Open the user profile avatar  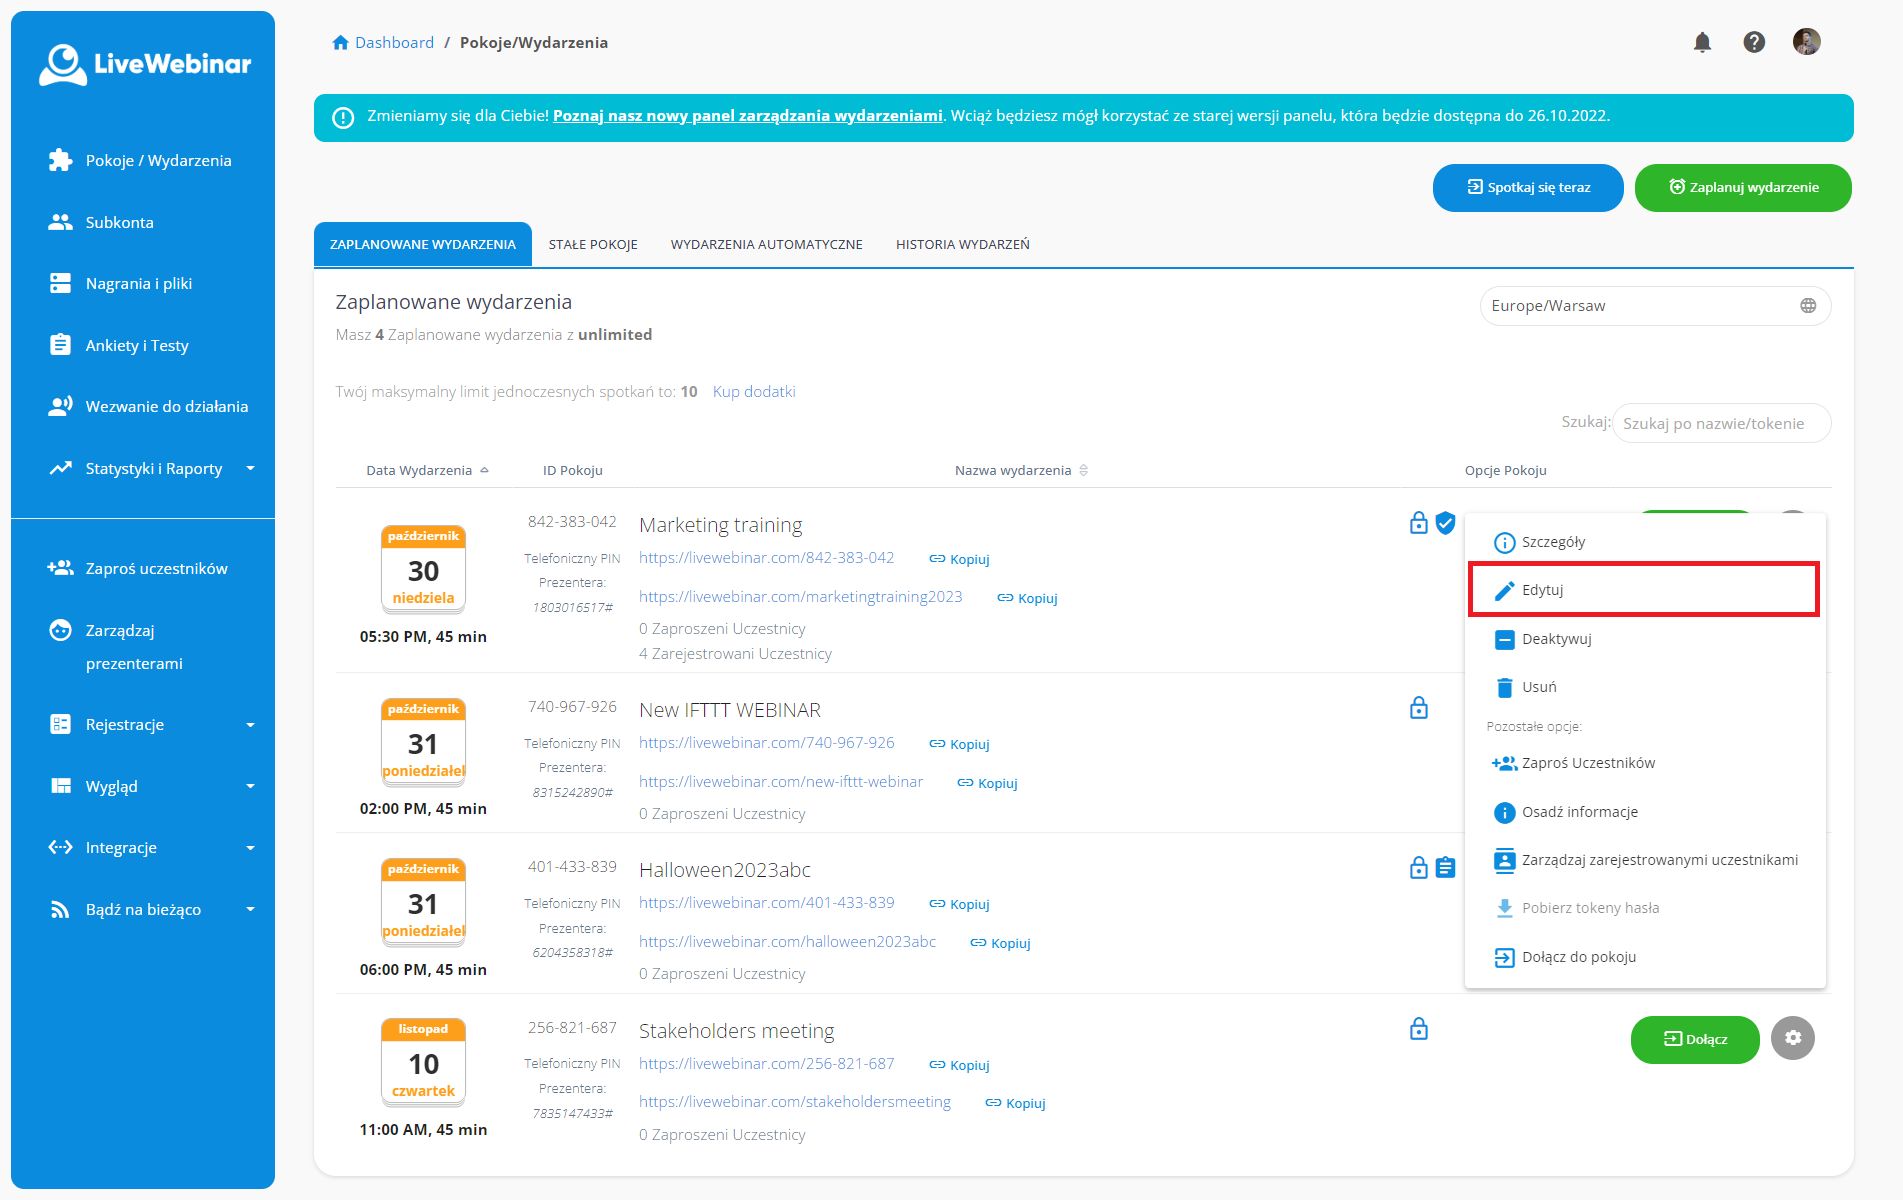click(x=1806, y=42)
